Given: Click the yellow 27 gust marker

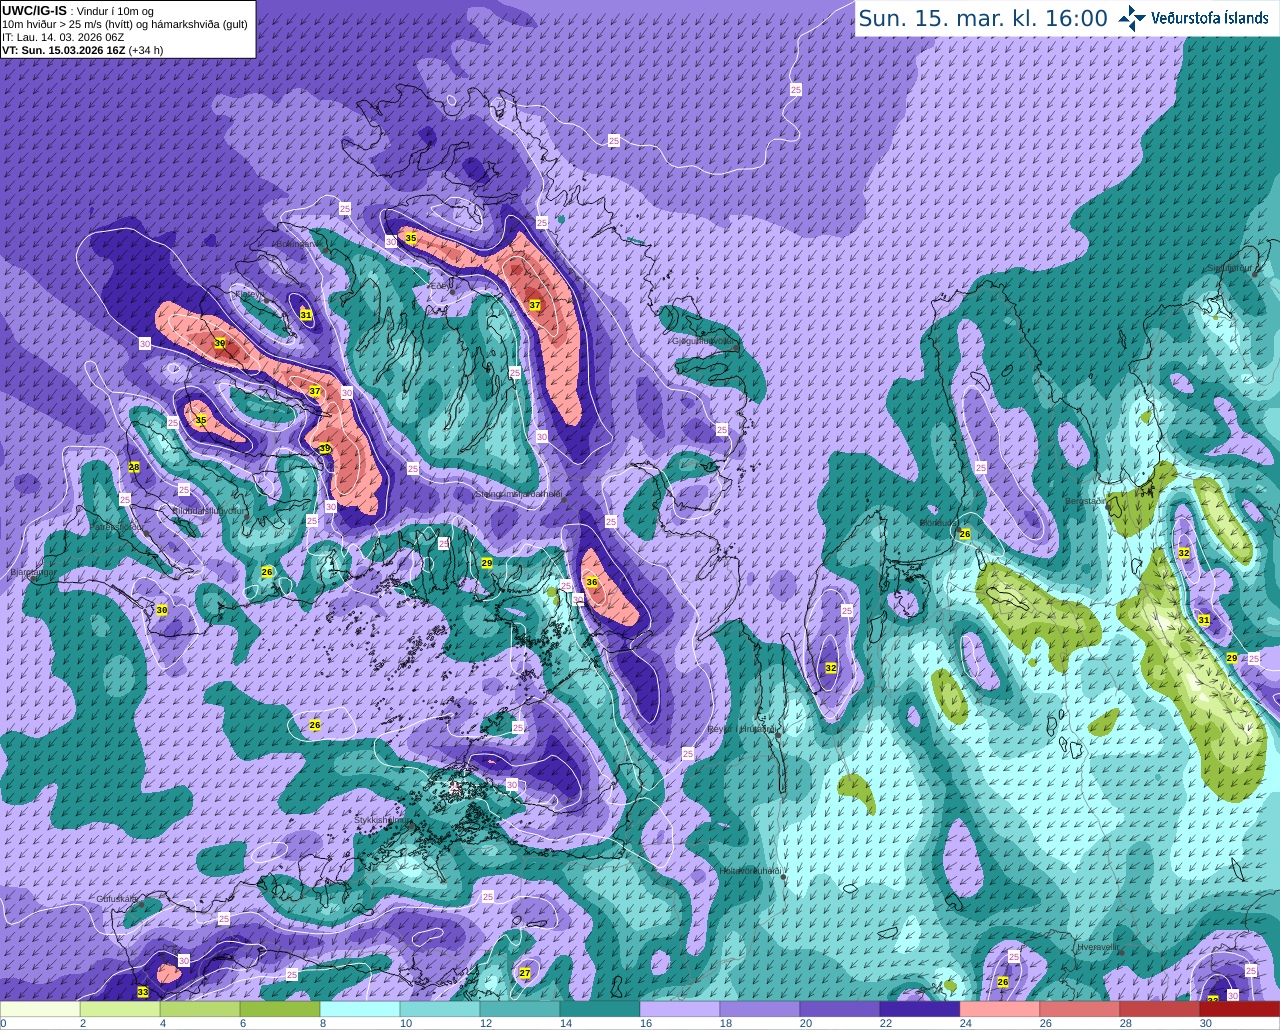Looking at the screenshot, I should (x=525, y=972).
